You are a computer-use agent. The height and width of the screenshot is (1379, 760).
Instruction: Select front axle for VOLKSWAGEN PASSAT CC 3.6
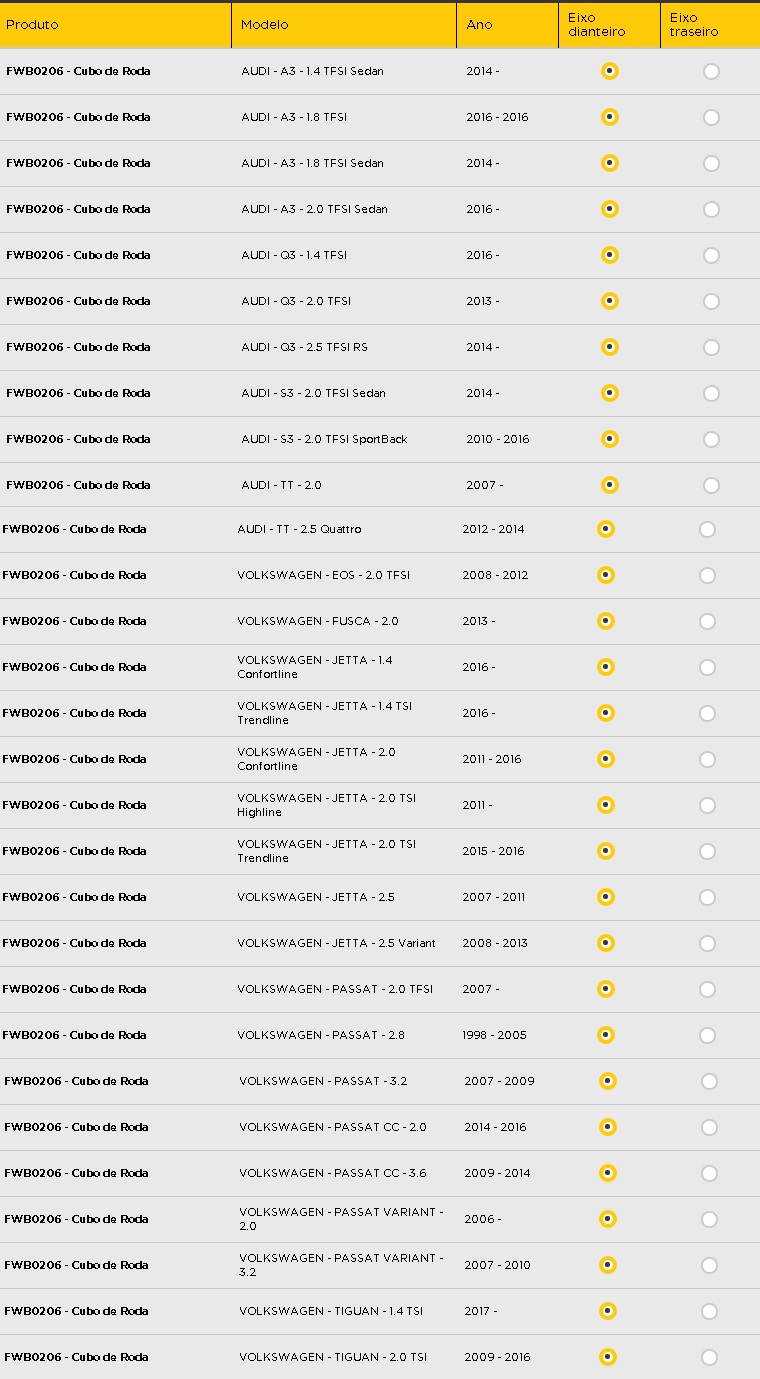click(x=608, y=1173)
